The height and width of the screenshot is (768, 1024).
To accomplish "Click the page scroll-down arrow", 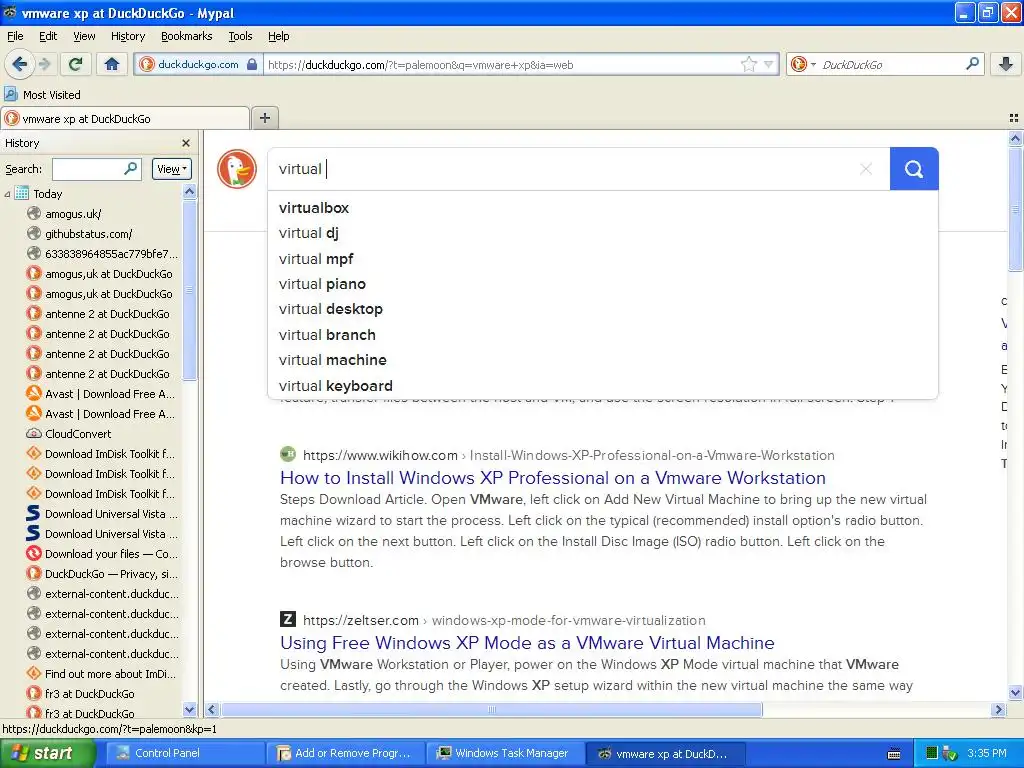I will click(x=1015, y=693).
